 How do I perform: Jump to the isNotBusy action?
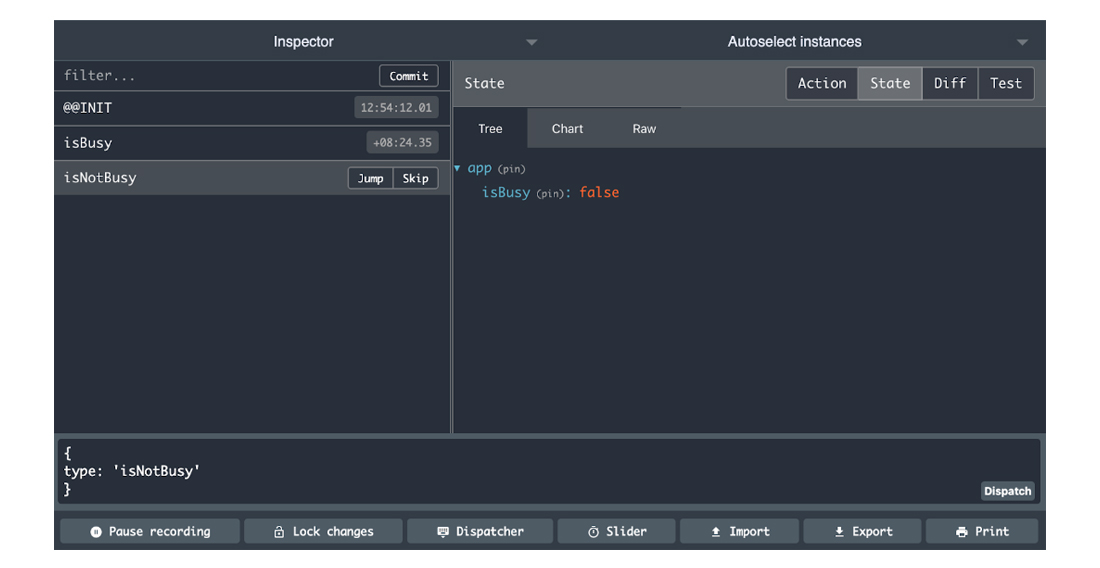pyautogui.click(x=370, y=178)
